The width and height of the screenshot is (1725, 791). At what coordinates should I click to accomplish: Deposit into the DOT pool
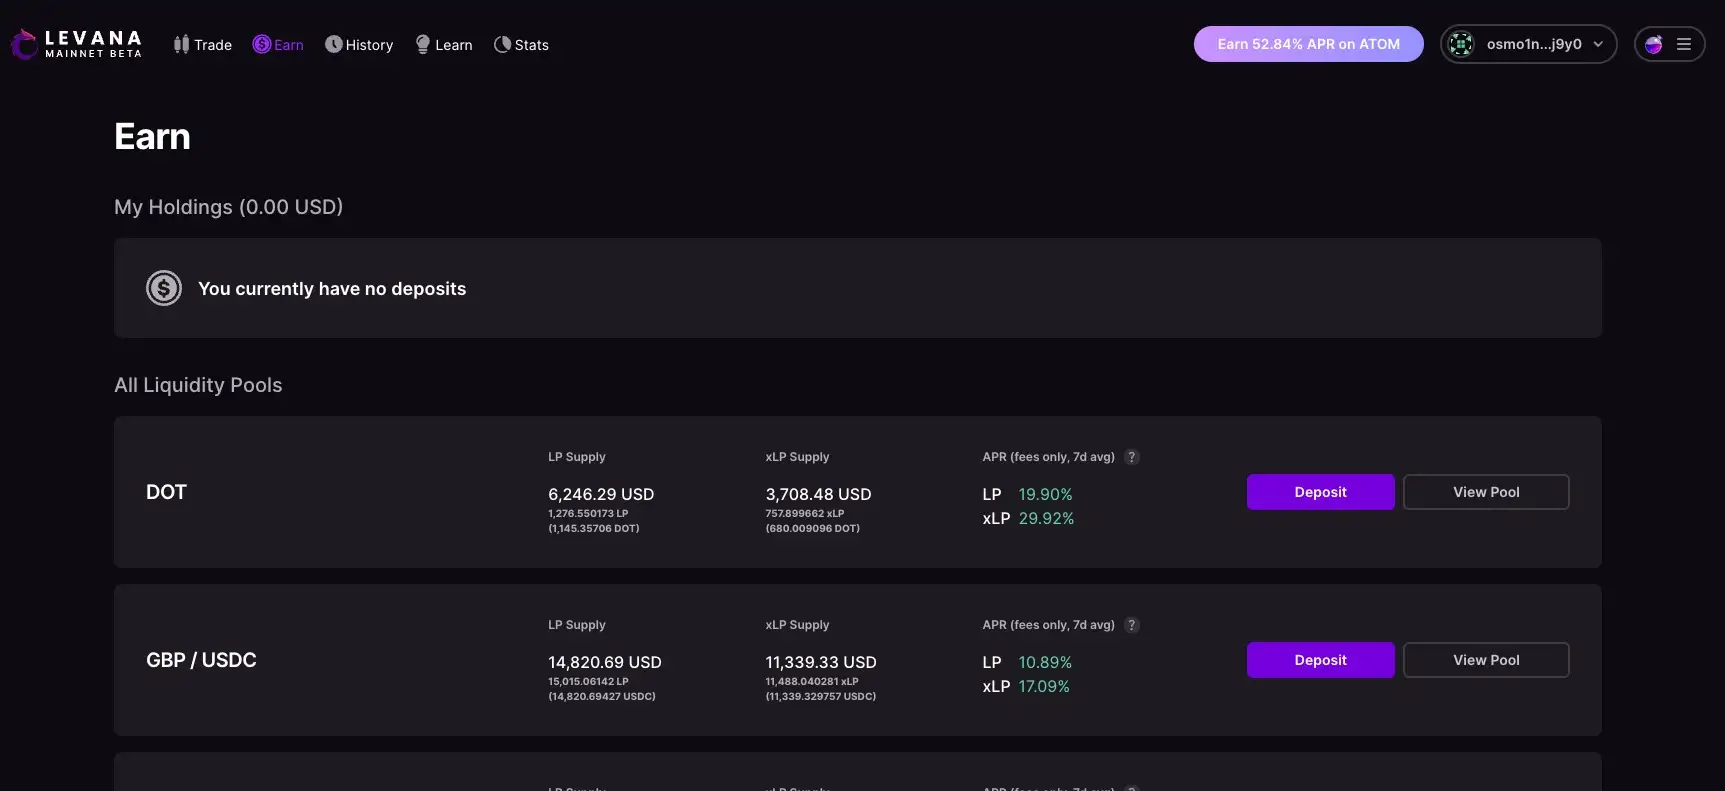point(1320,492)
